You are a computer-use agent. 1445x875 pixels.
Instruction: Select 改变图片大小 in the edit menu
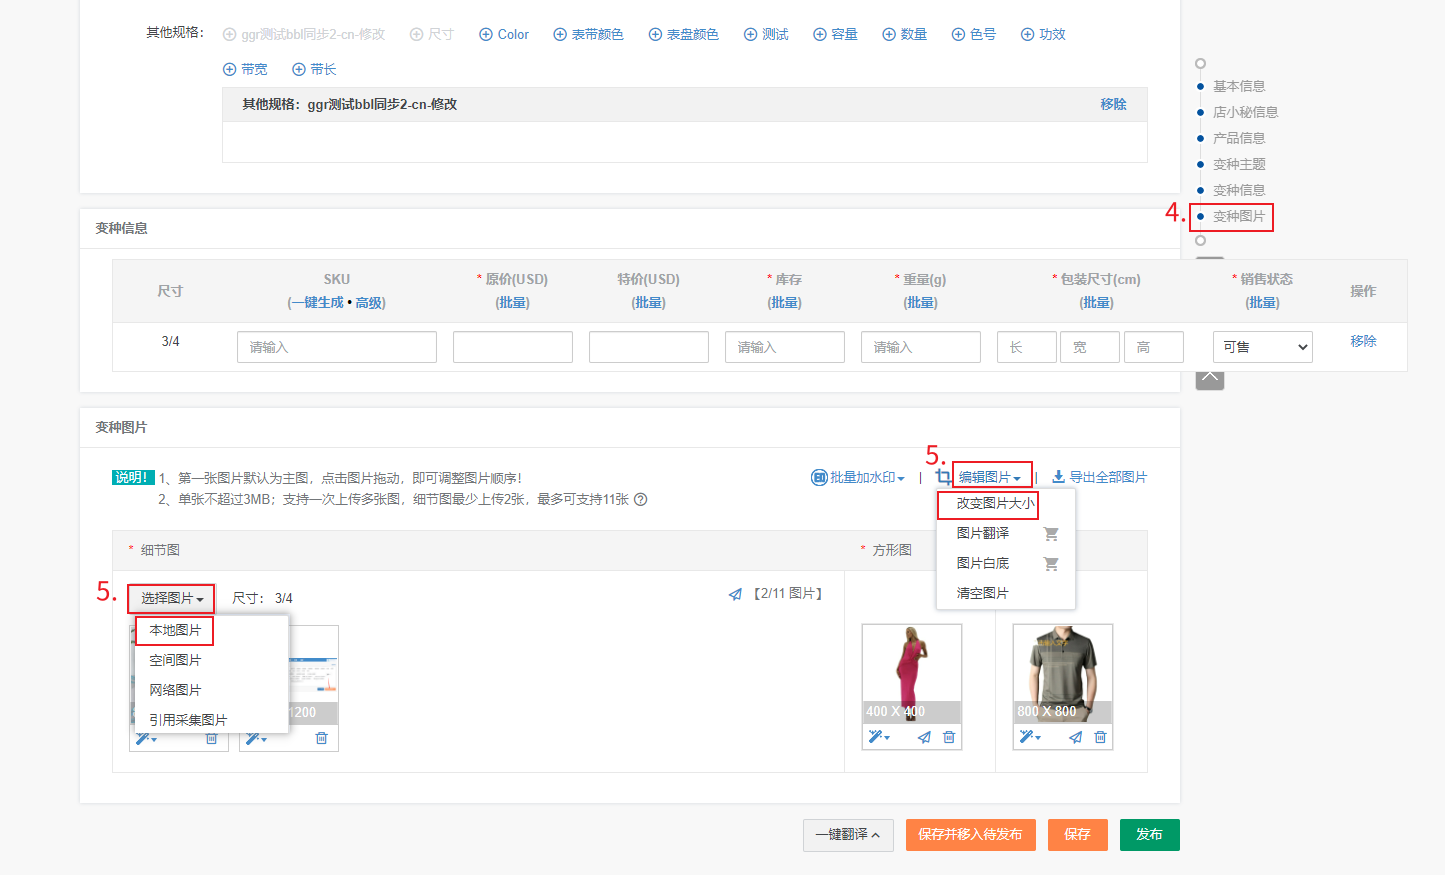click(994, 504)
